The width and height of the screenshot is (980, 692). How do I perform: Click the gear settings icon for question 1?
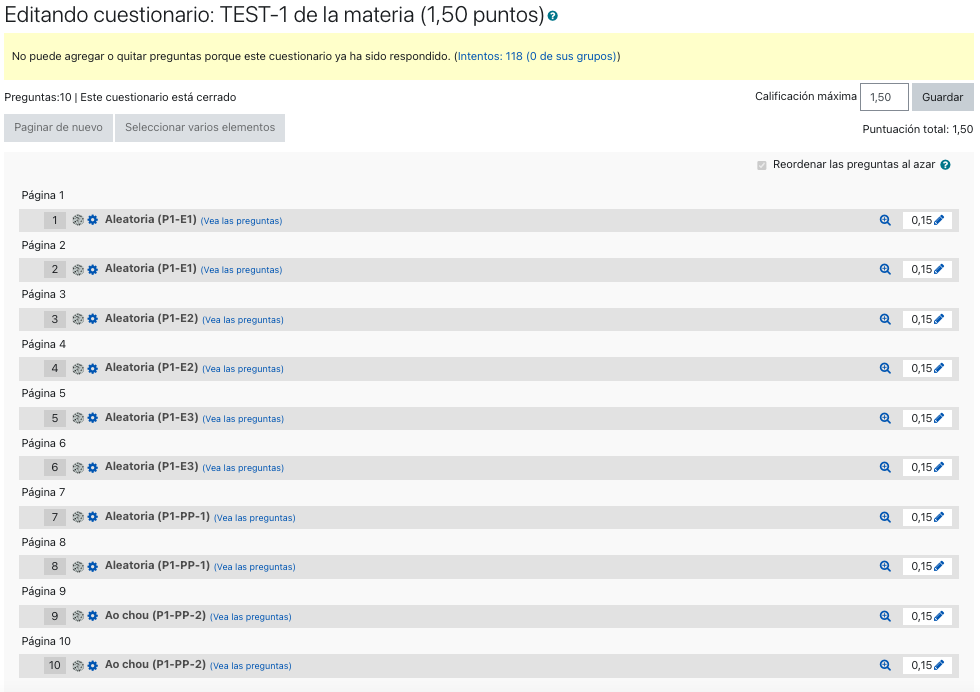coord(92,220)
